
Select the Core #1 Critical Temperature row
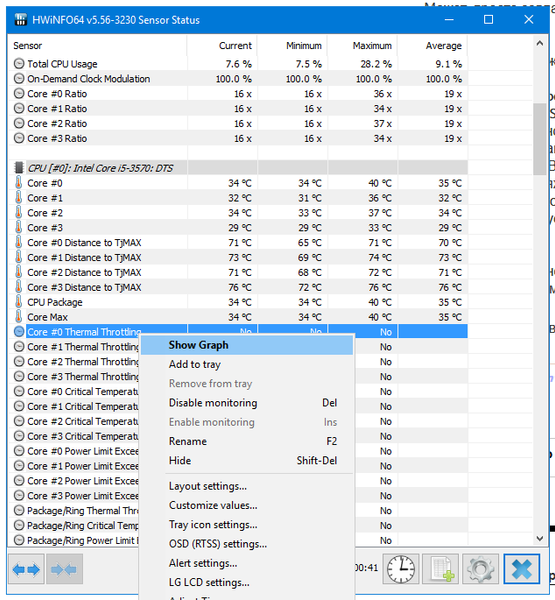click(83, 406)
